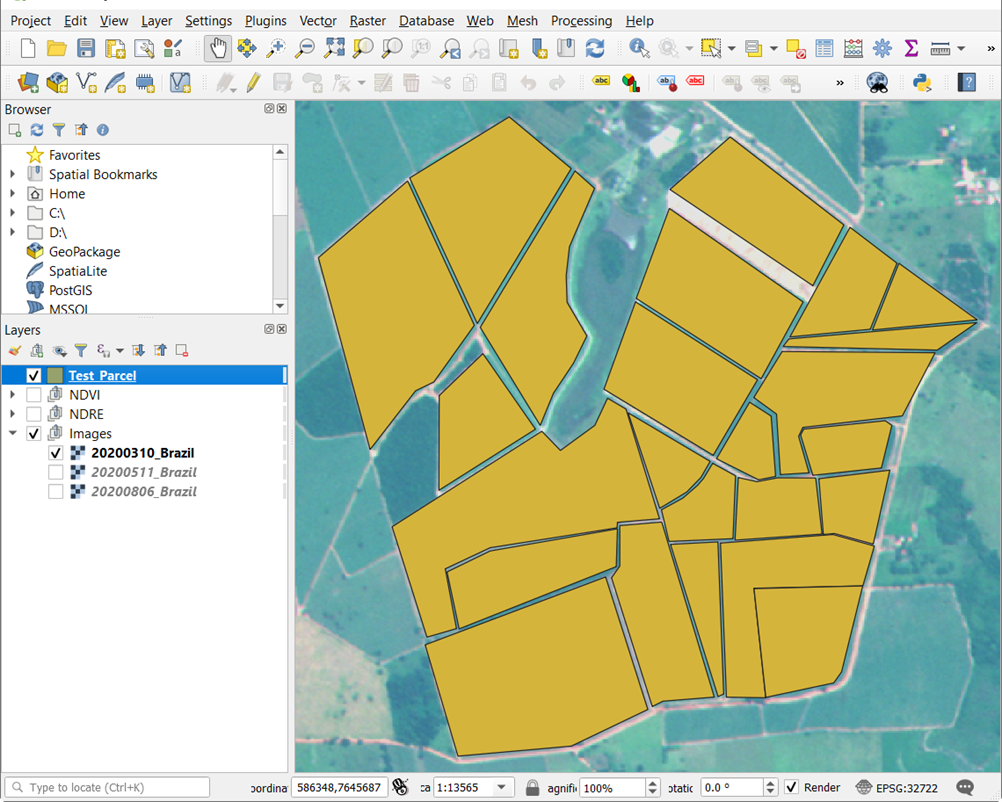Viewport: 1002px width, 802px height.
Task: Click Show Statistical Summary sigma icon
Action: 911,48
